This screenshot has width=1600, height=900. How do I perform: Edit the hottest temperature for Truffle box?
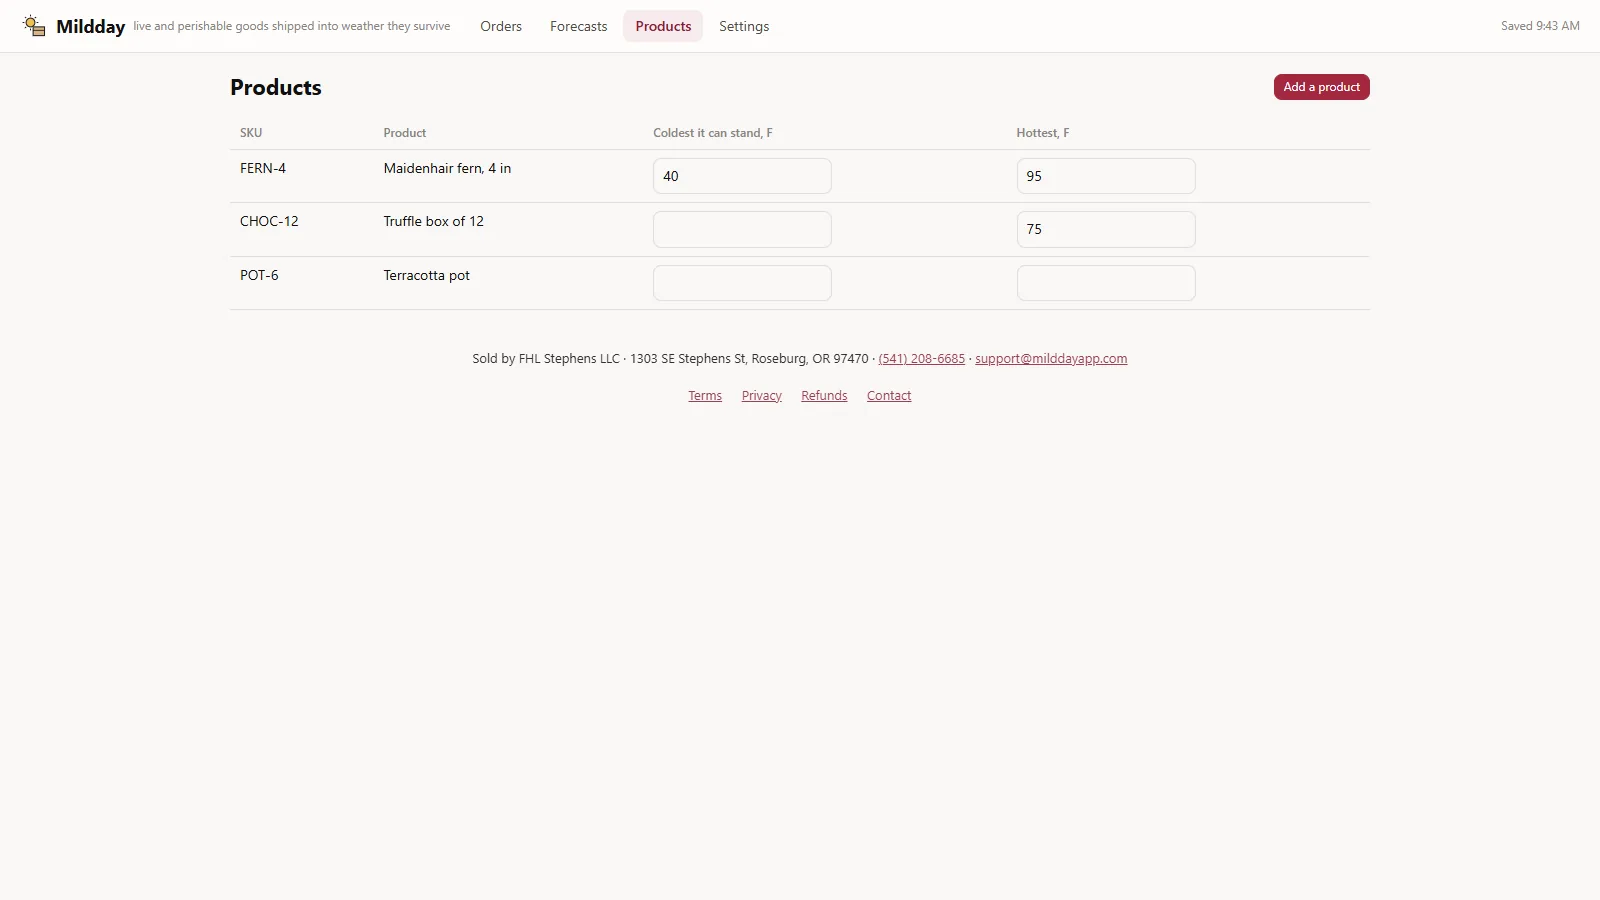[1105, 229]
